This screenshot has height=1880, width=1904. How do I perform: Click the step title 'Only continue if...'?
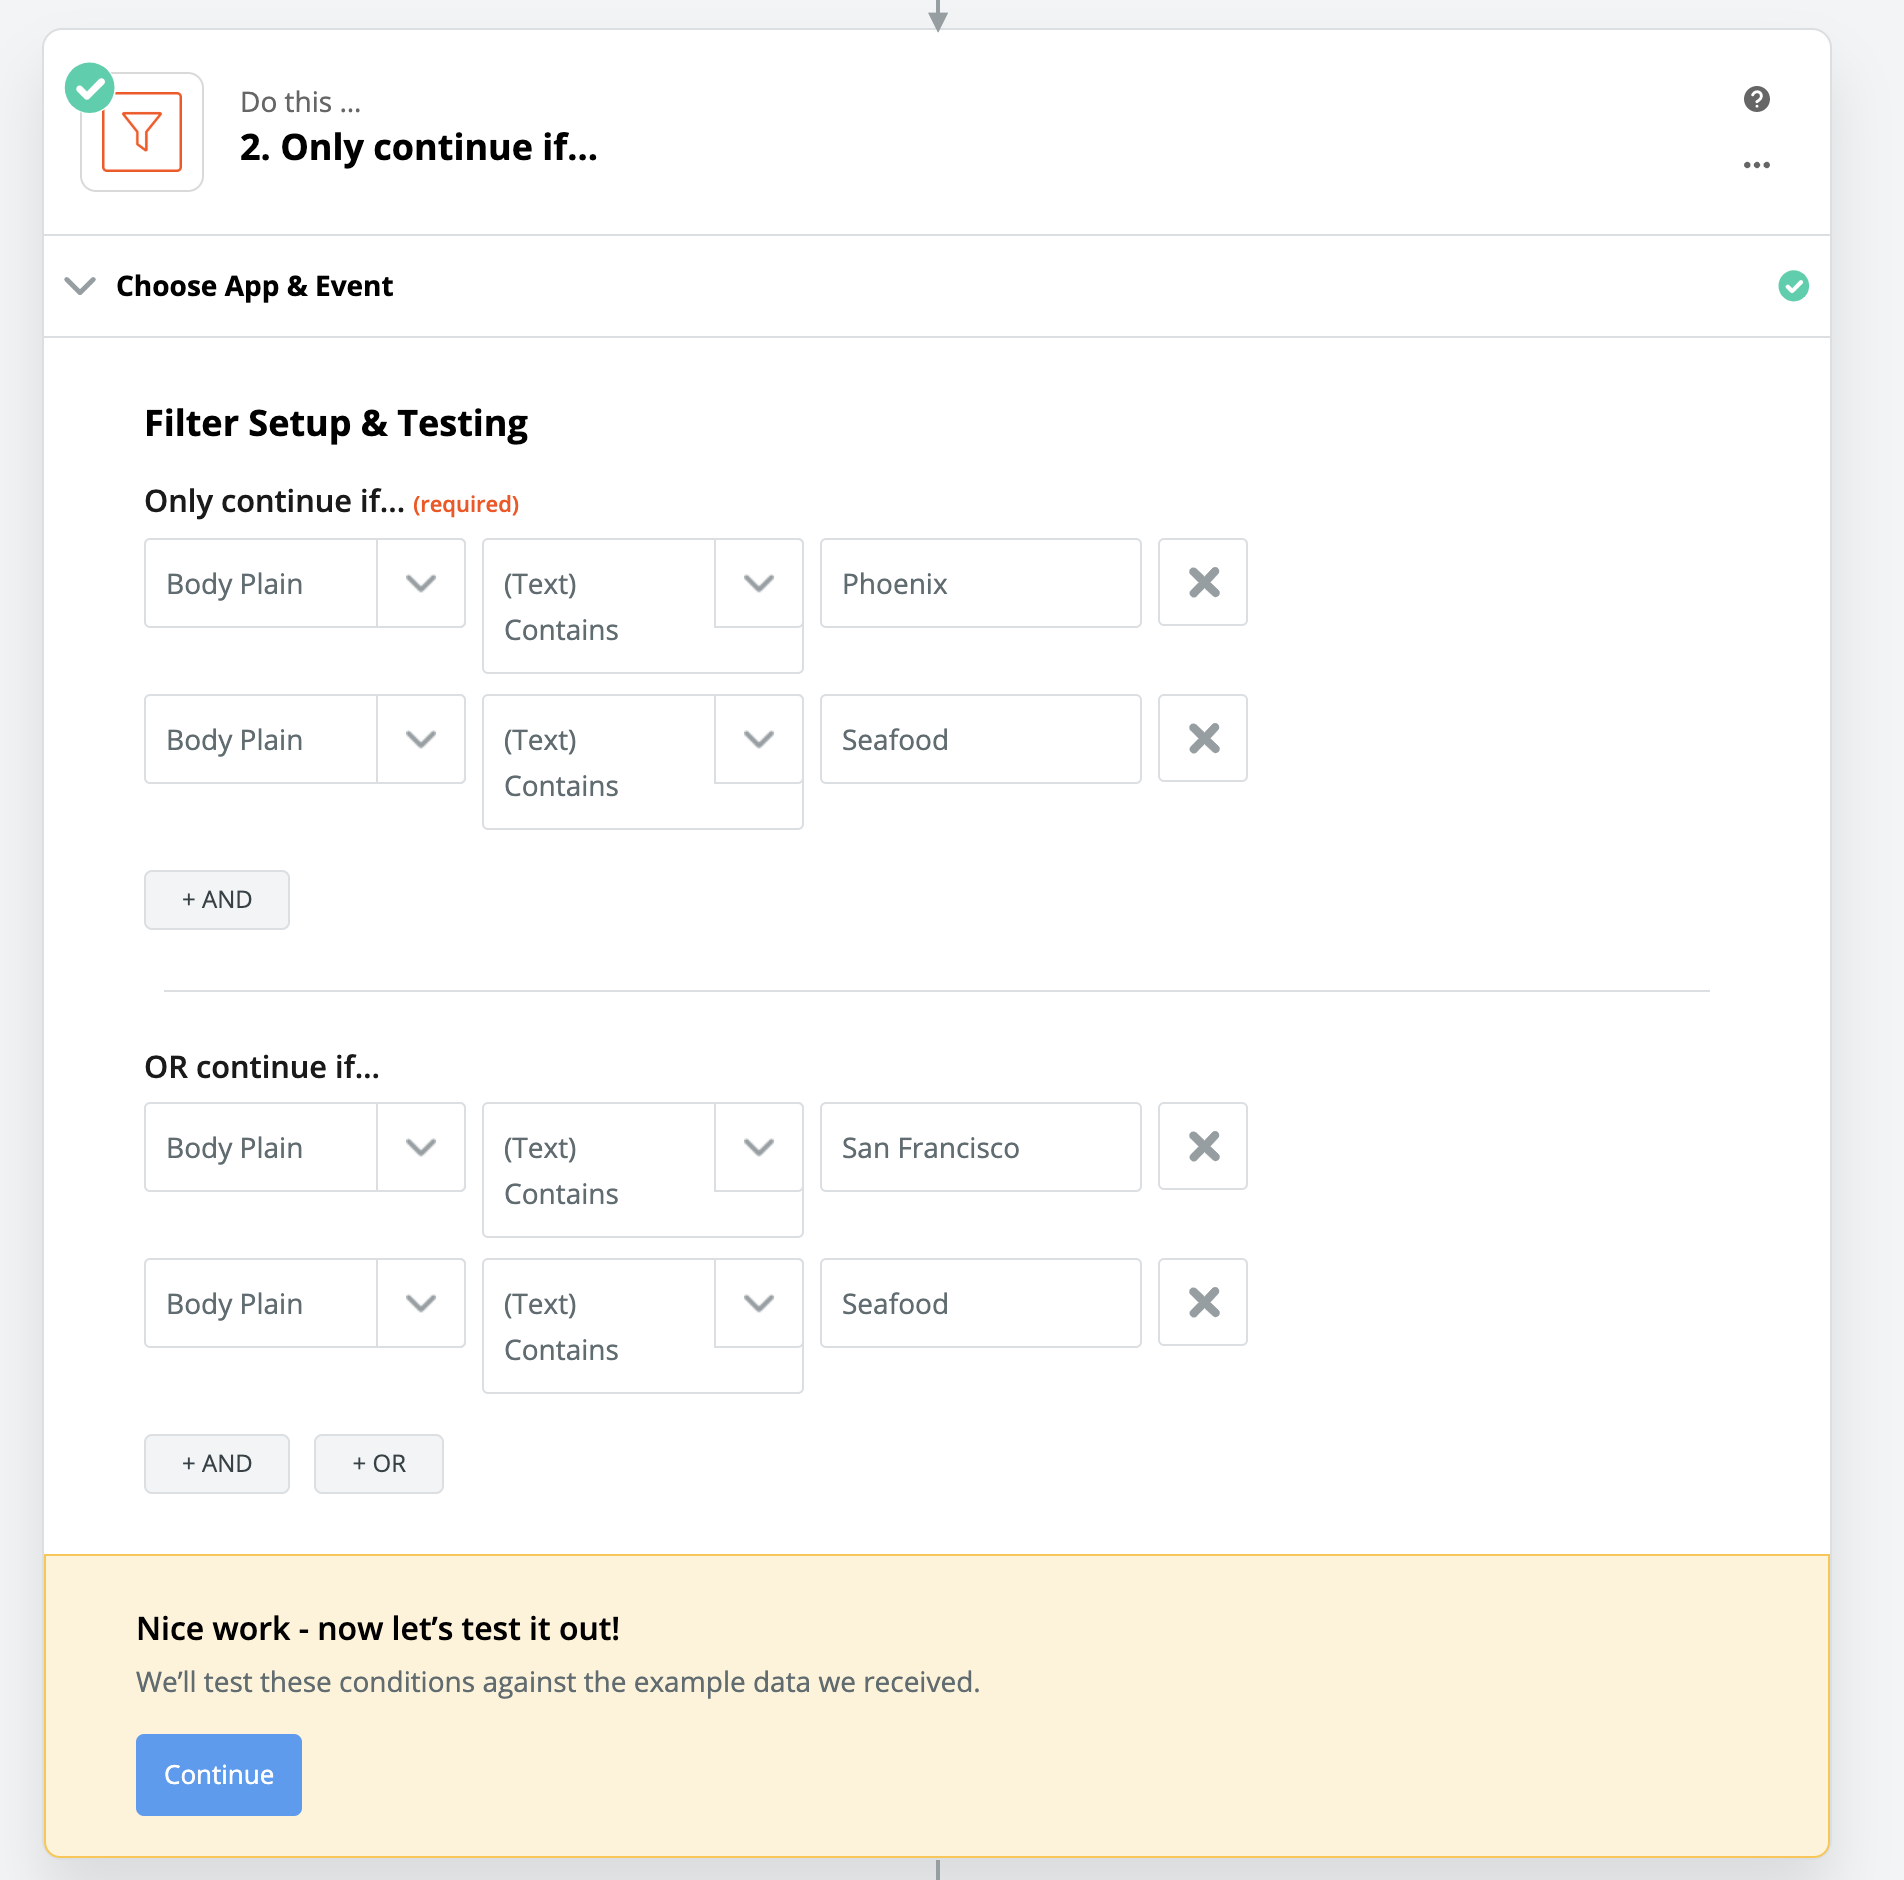tap(418, 147)
